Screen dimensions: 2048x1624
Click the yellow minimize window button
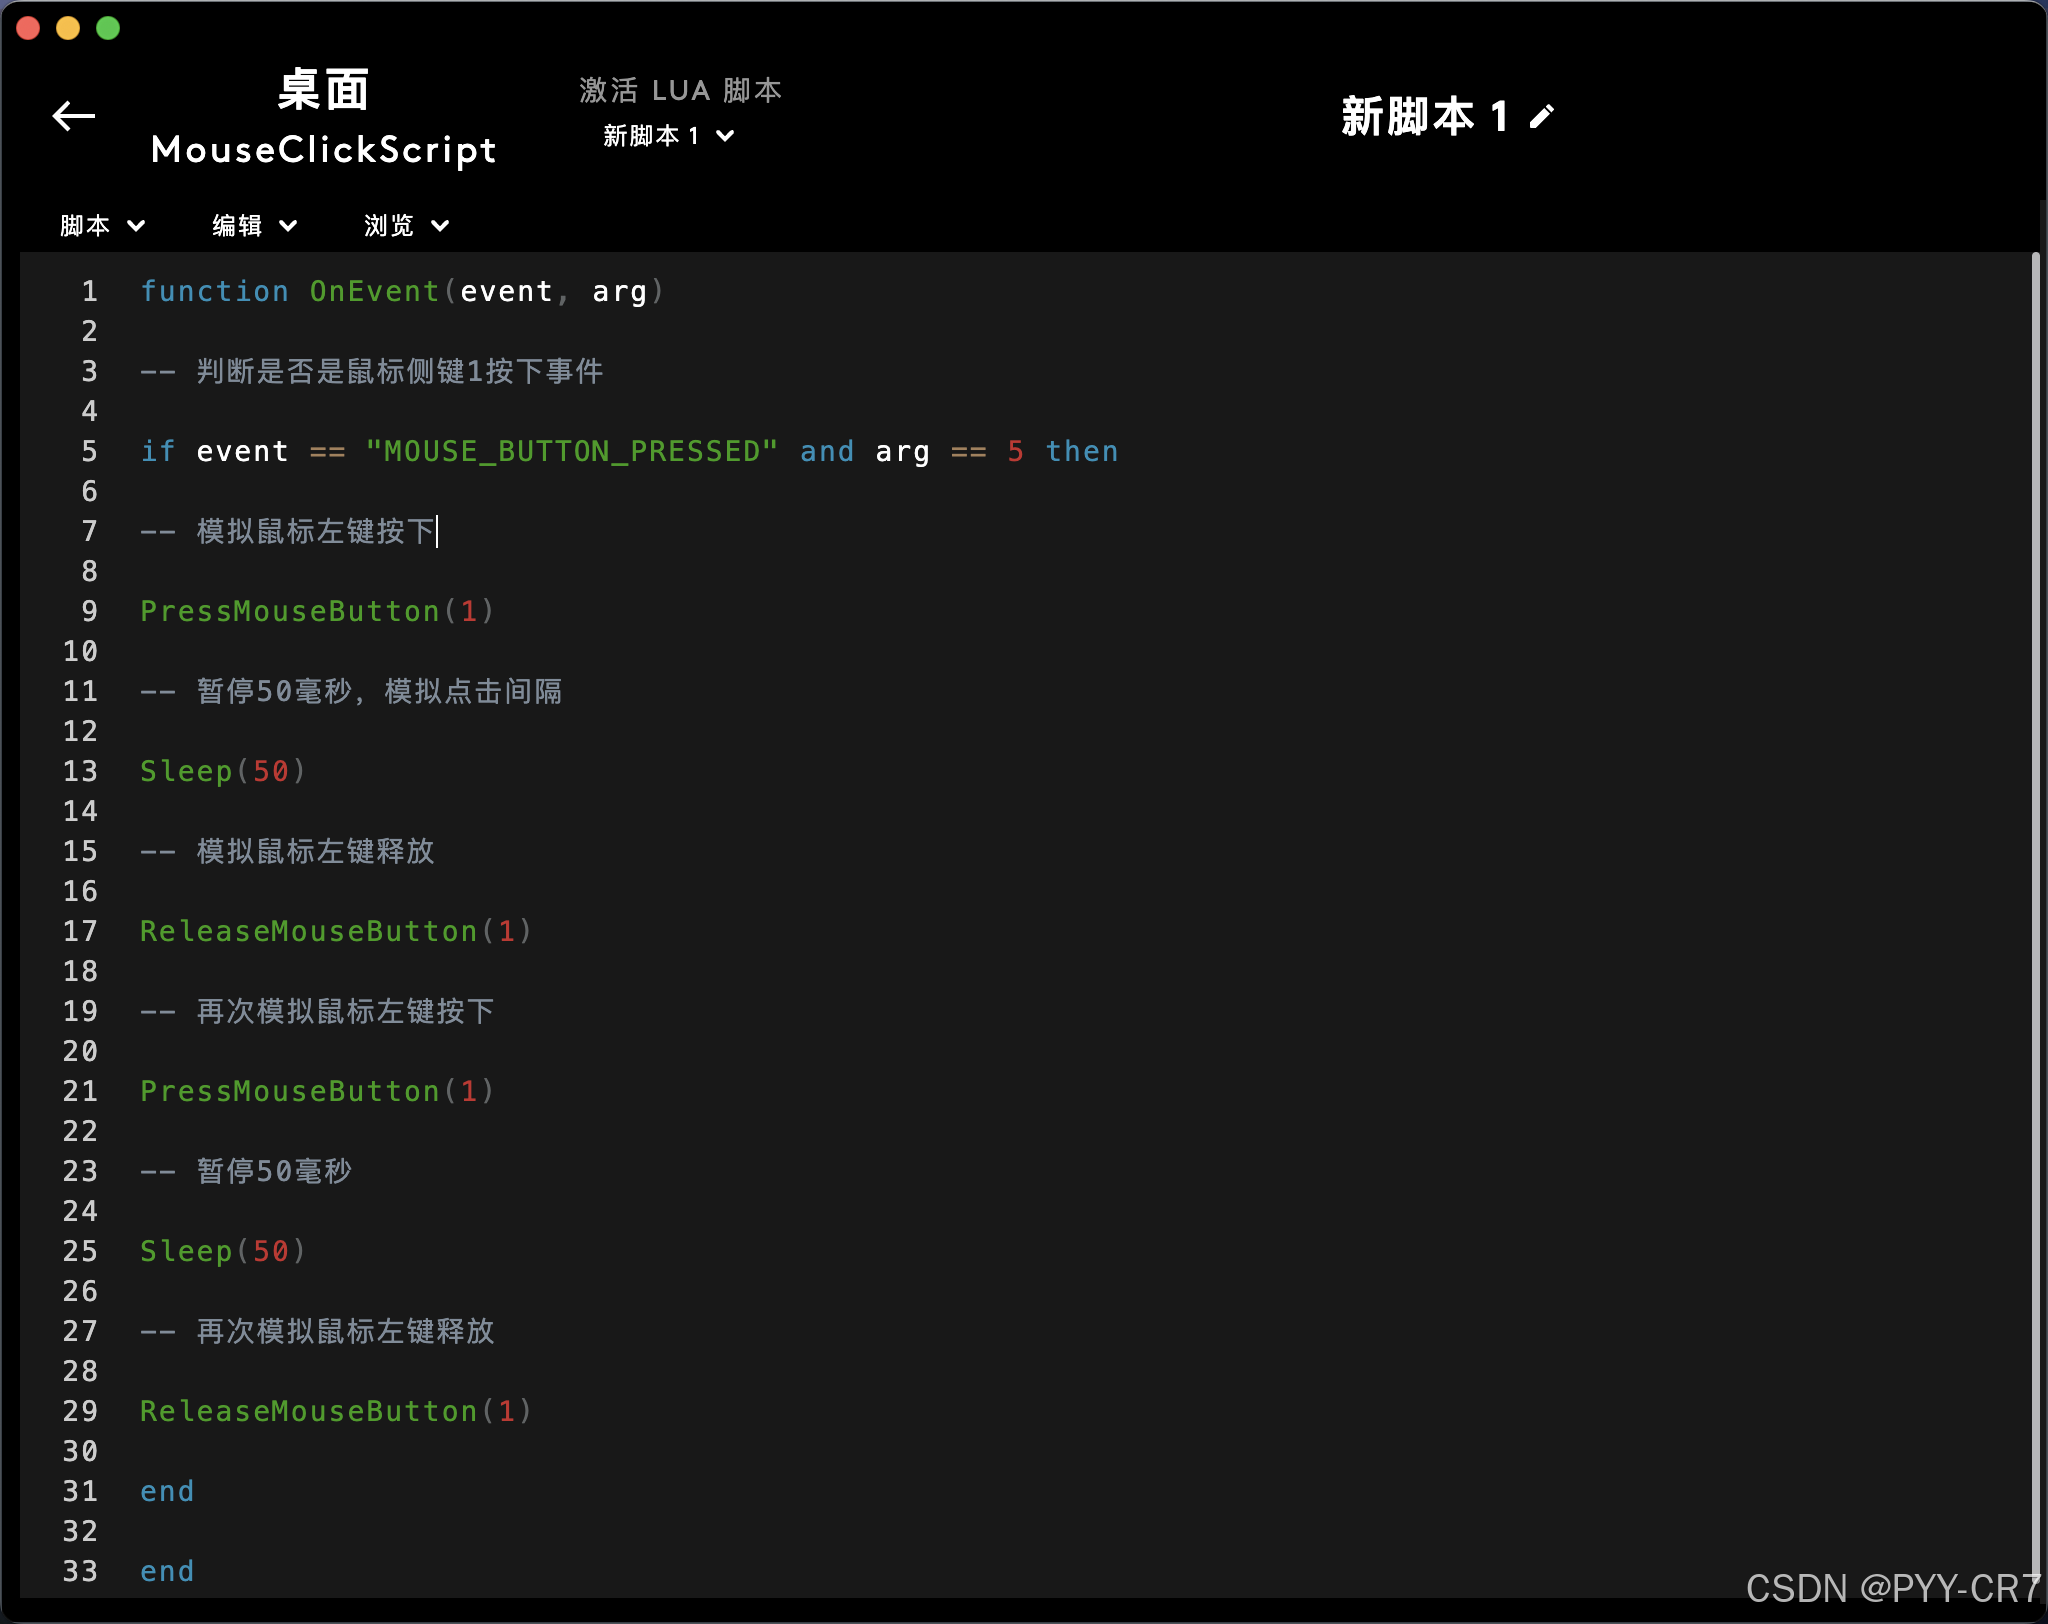point(68,28)
